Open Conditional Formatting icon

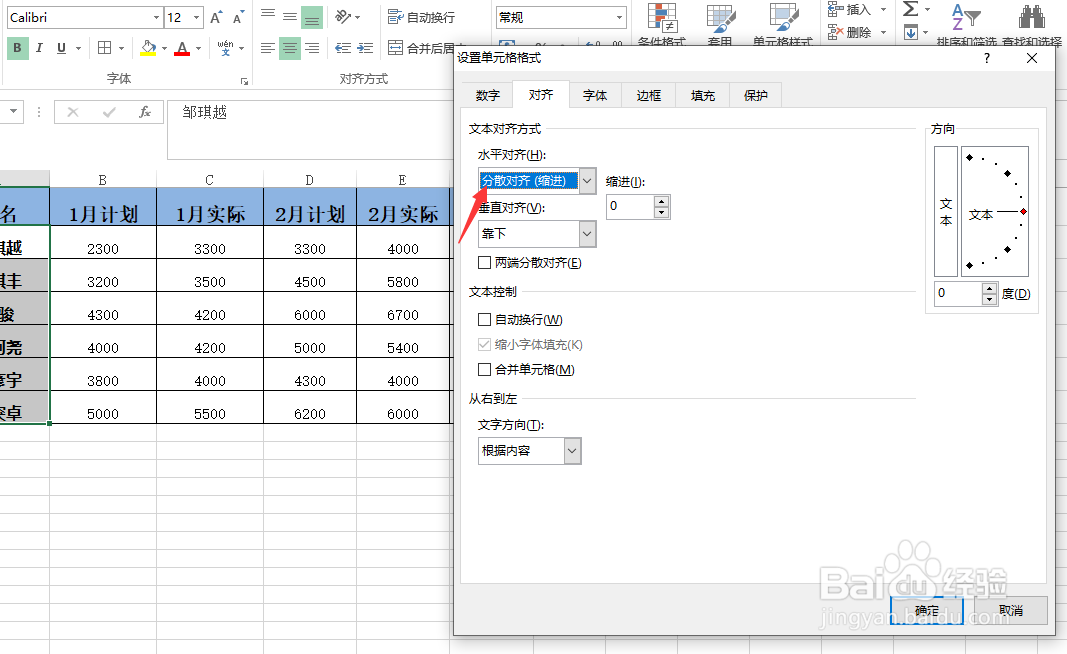(661, 18)
